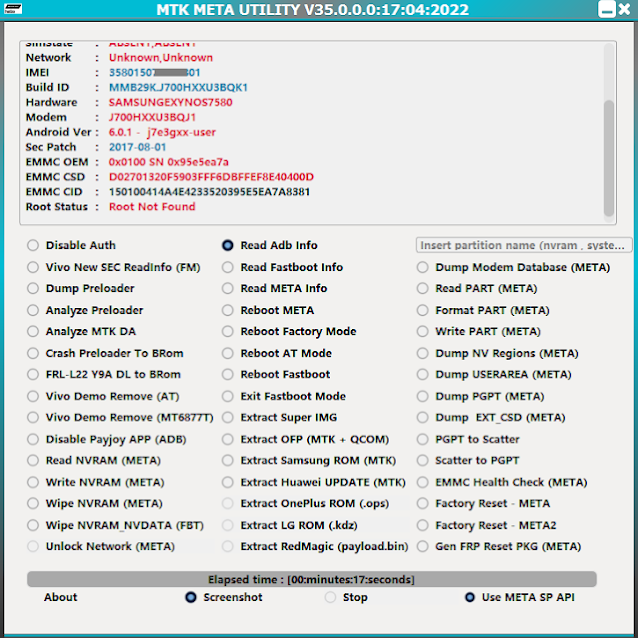Select Reboot Fastboot option
Image resolution: width=638 pixels, height=638 pixels.
click(228, 374)
